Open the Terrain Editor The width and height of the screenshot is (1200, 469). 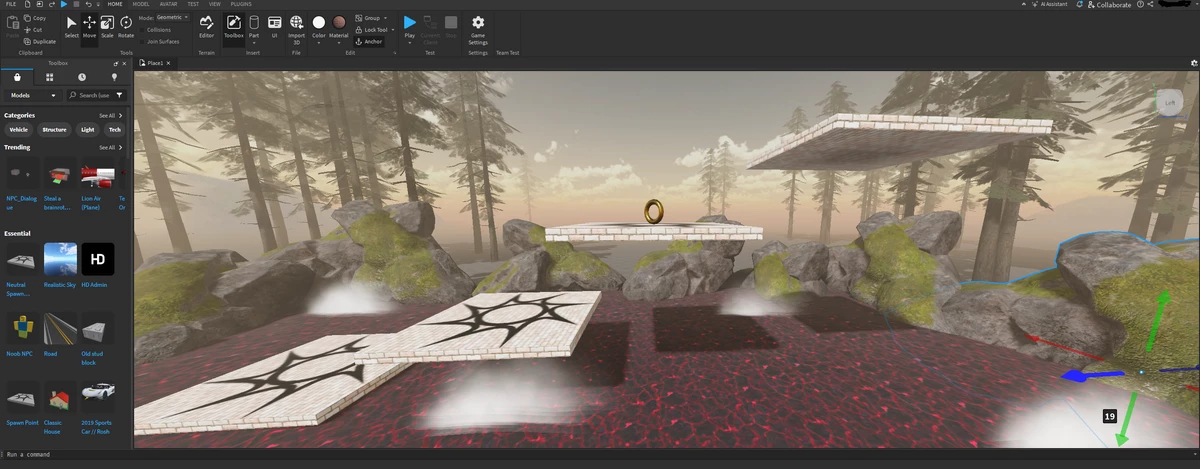tap(206, 25)
